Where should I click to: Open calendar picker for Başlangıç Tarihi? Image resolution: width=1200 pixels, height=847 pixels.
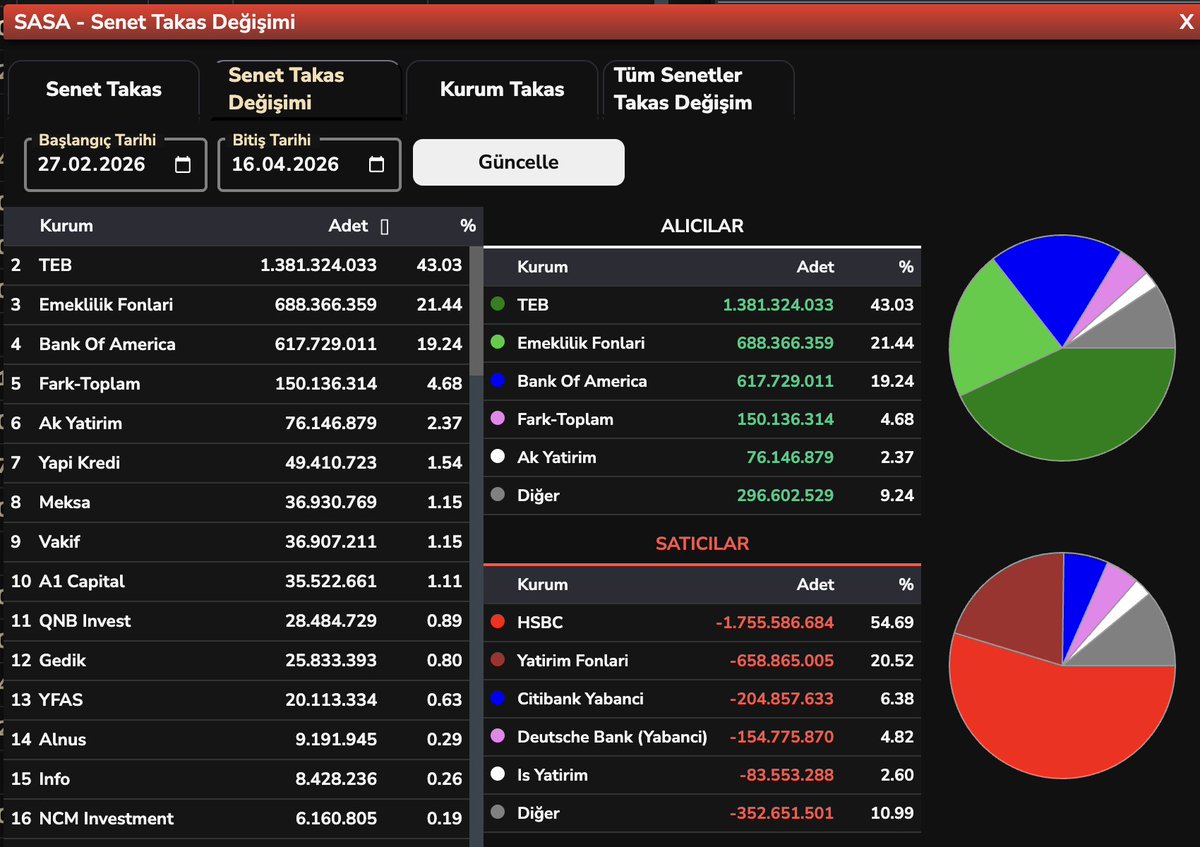[183, 165]
